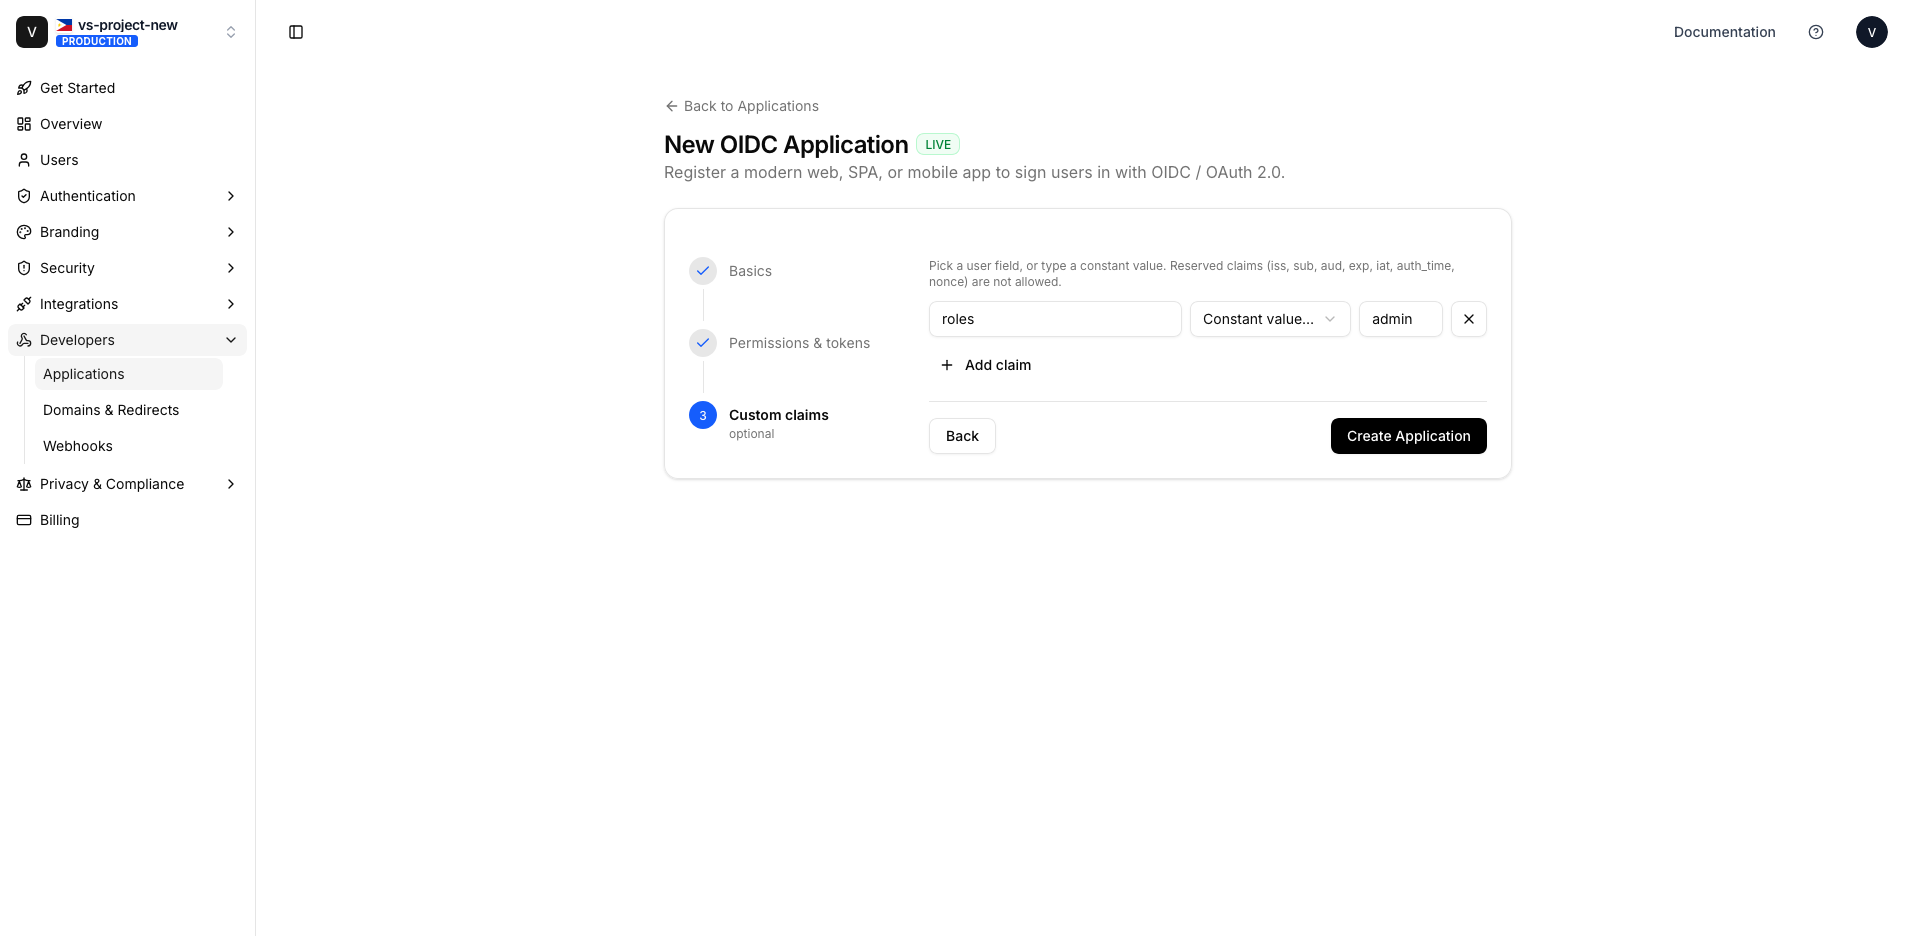Go to the Basics step
The image size is (1918, 936).
point(750,271)
